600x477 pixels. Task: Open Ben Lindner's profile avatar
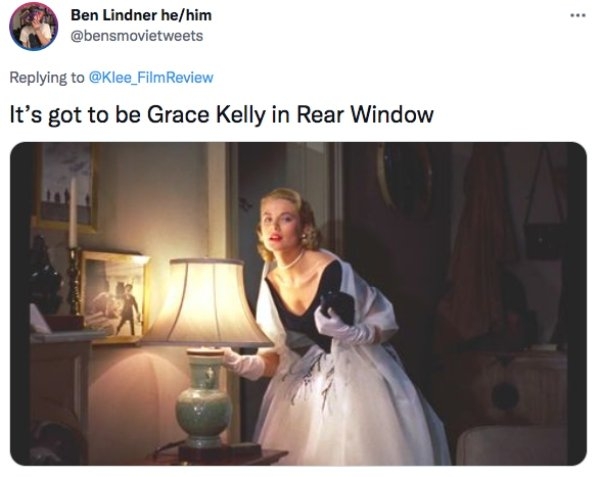[x=34, y=26]
